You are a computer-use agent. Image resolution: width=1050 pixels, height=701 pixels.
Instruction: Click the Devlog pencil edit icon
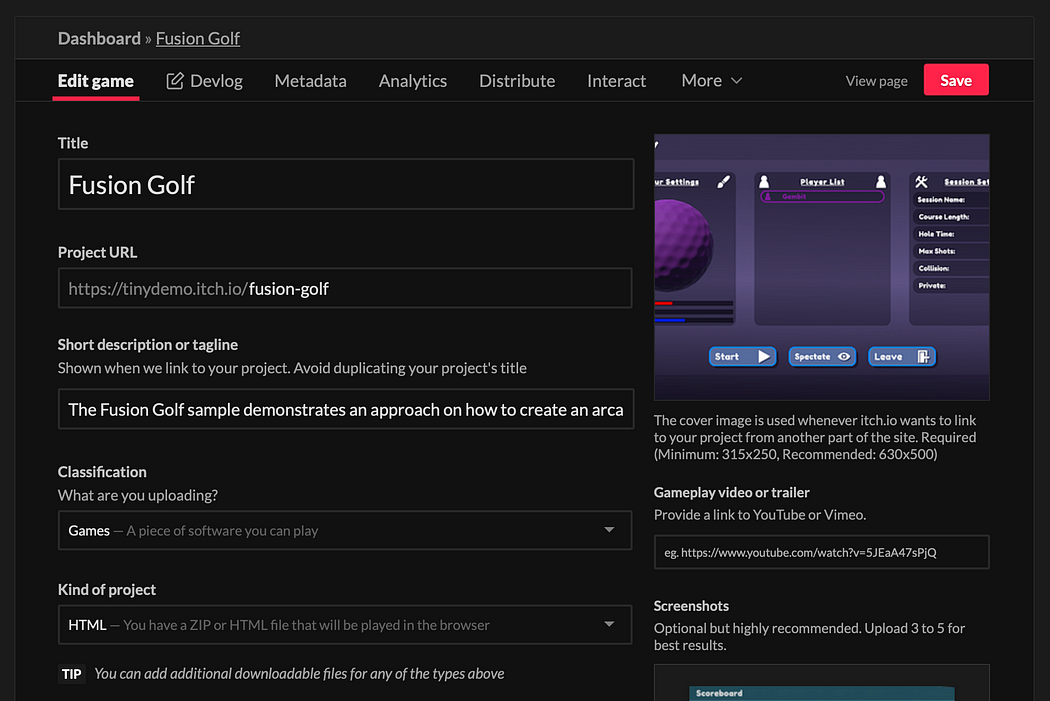(x=175, y=81)
